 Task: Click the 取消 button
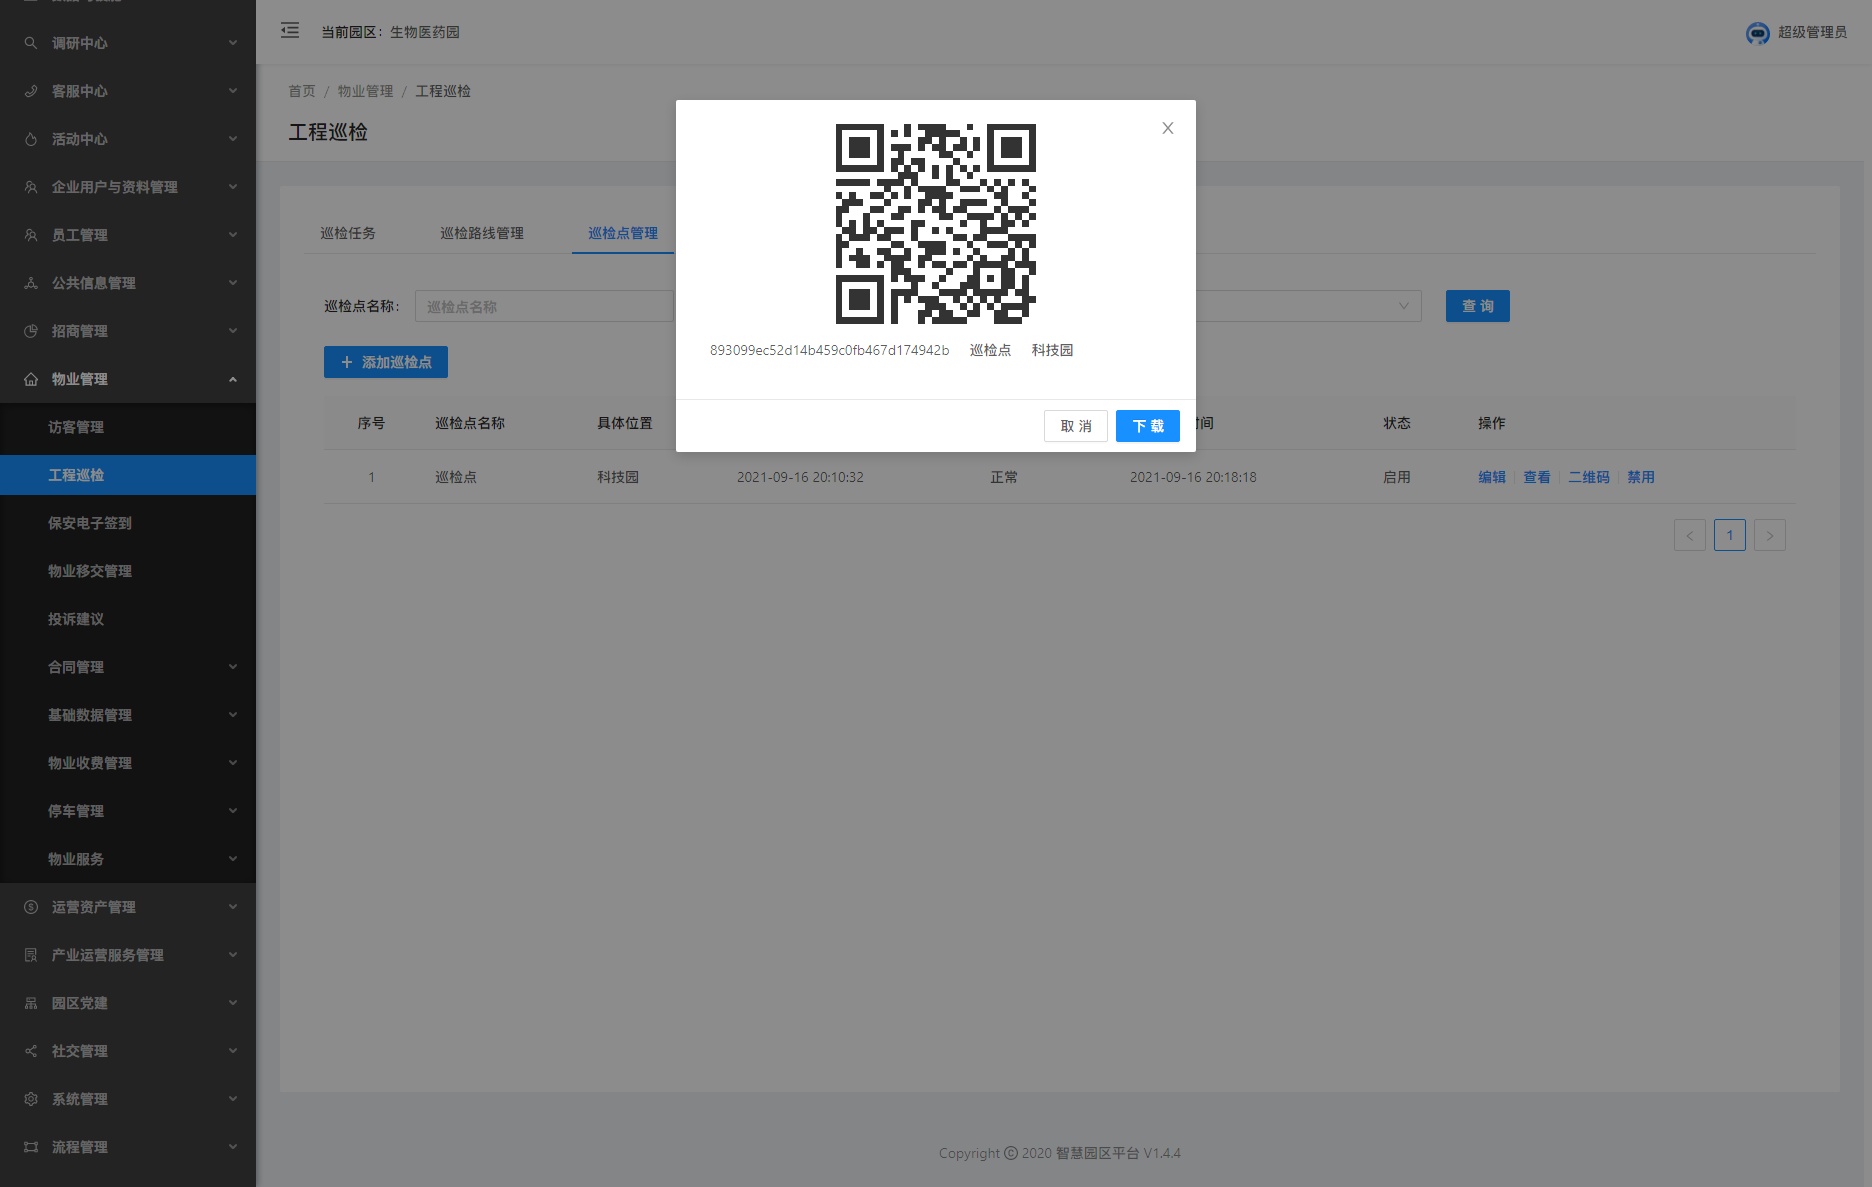pos(1076,426)
